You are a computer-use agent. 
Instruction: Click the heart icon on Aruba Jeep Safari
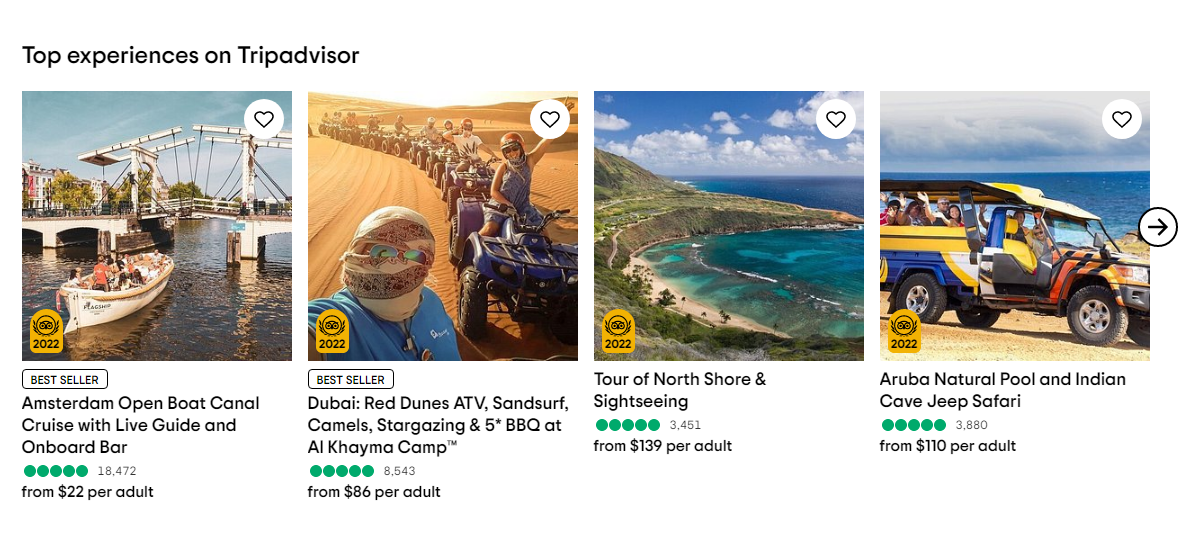point(1122,119)
